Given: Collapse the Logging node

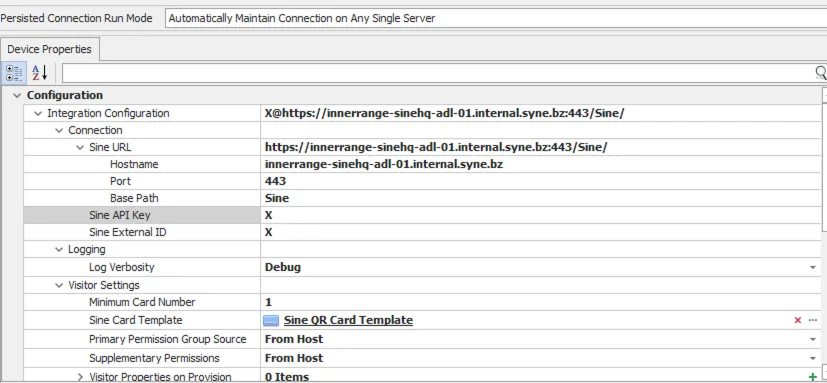Looking at the screenshot, I should pyautogui.click(x=59, y=250).
